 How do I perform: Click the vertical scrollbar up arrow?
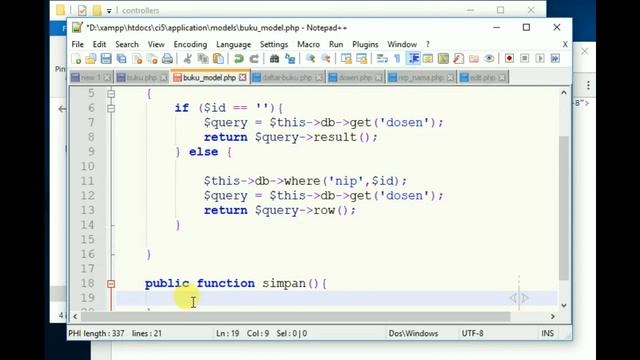tap(564, 93)
